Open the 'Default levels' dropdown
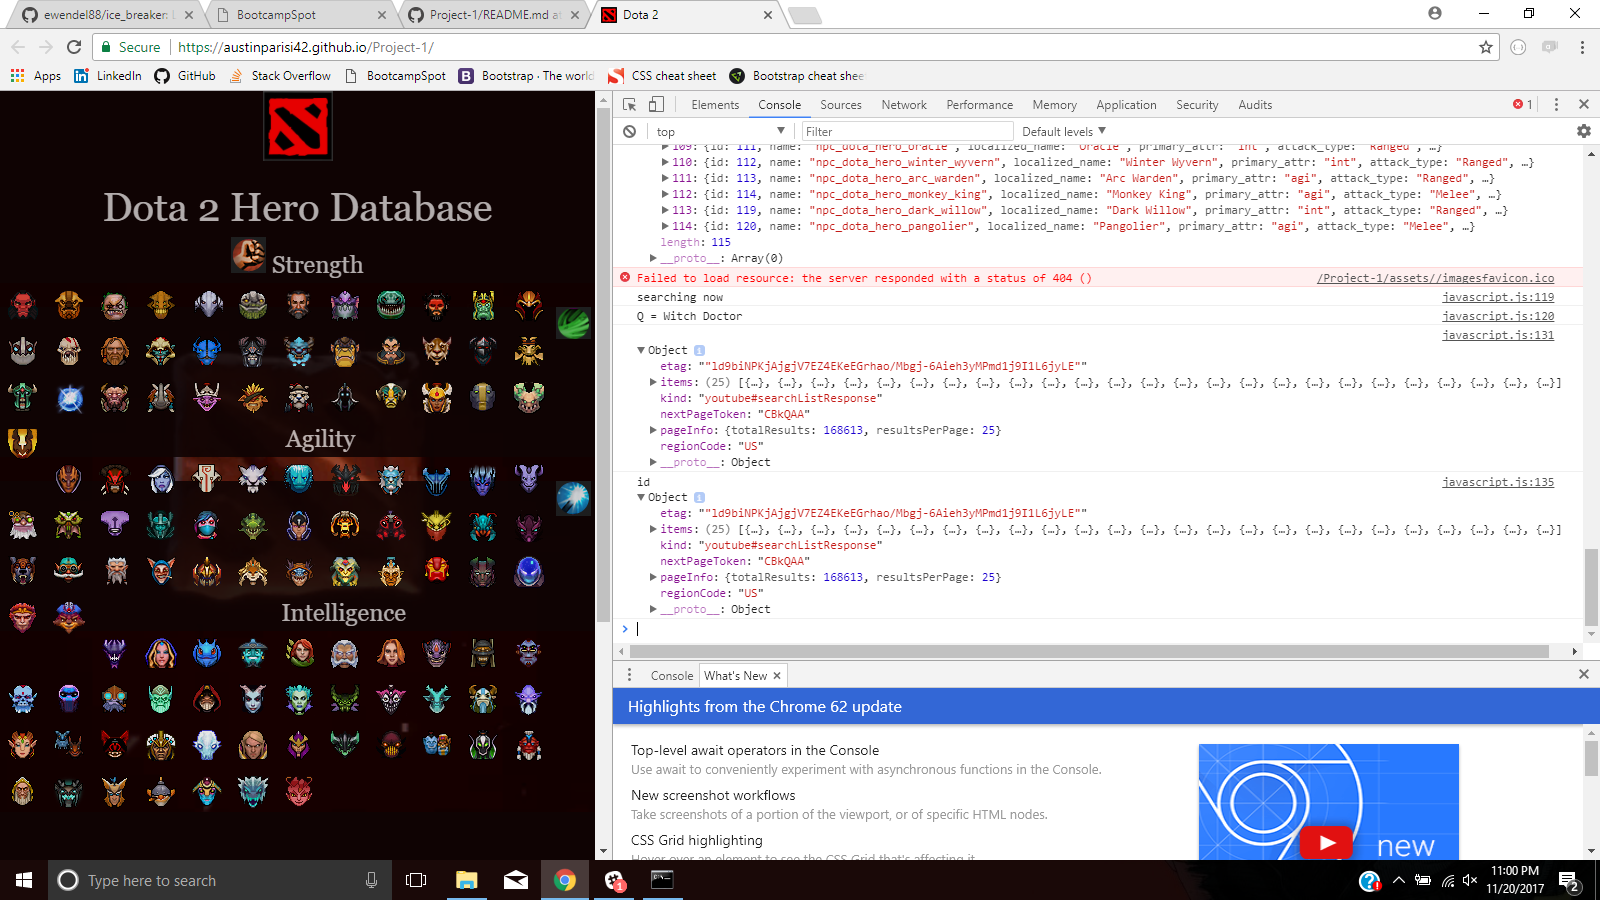The width and height of the screenshot is (1600, 900). click(x=1062, y=131)
